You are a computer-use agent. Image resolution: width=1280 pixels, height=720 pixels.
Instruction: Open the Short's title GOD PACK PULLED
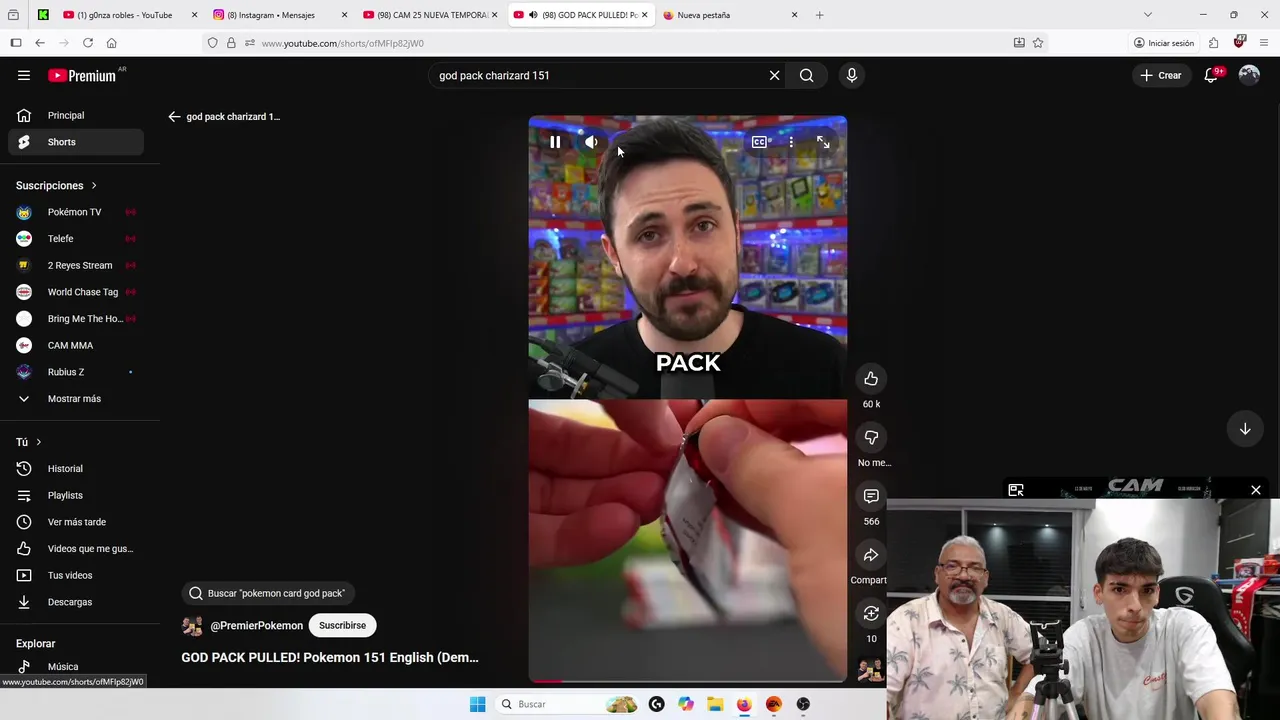(x=330, y=657)
